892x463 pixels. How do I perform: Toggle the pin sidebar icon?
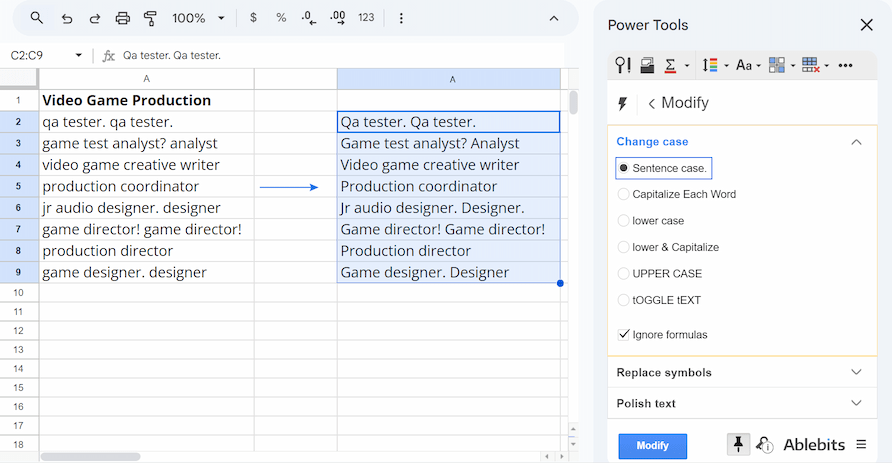coord(738,444)
